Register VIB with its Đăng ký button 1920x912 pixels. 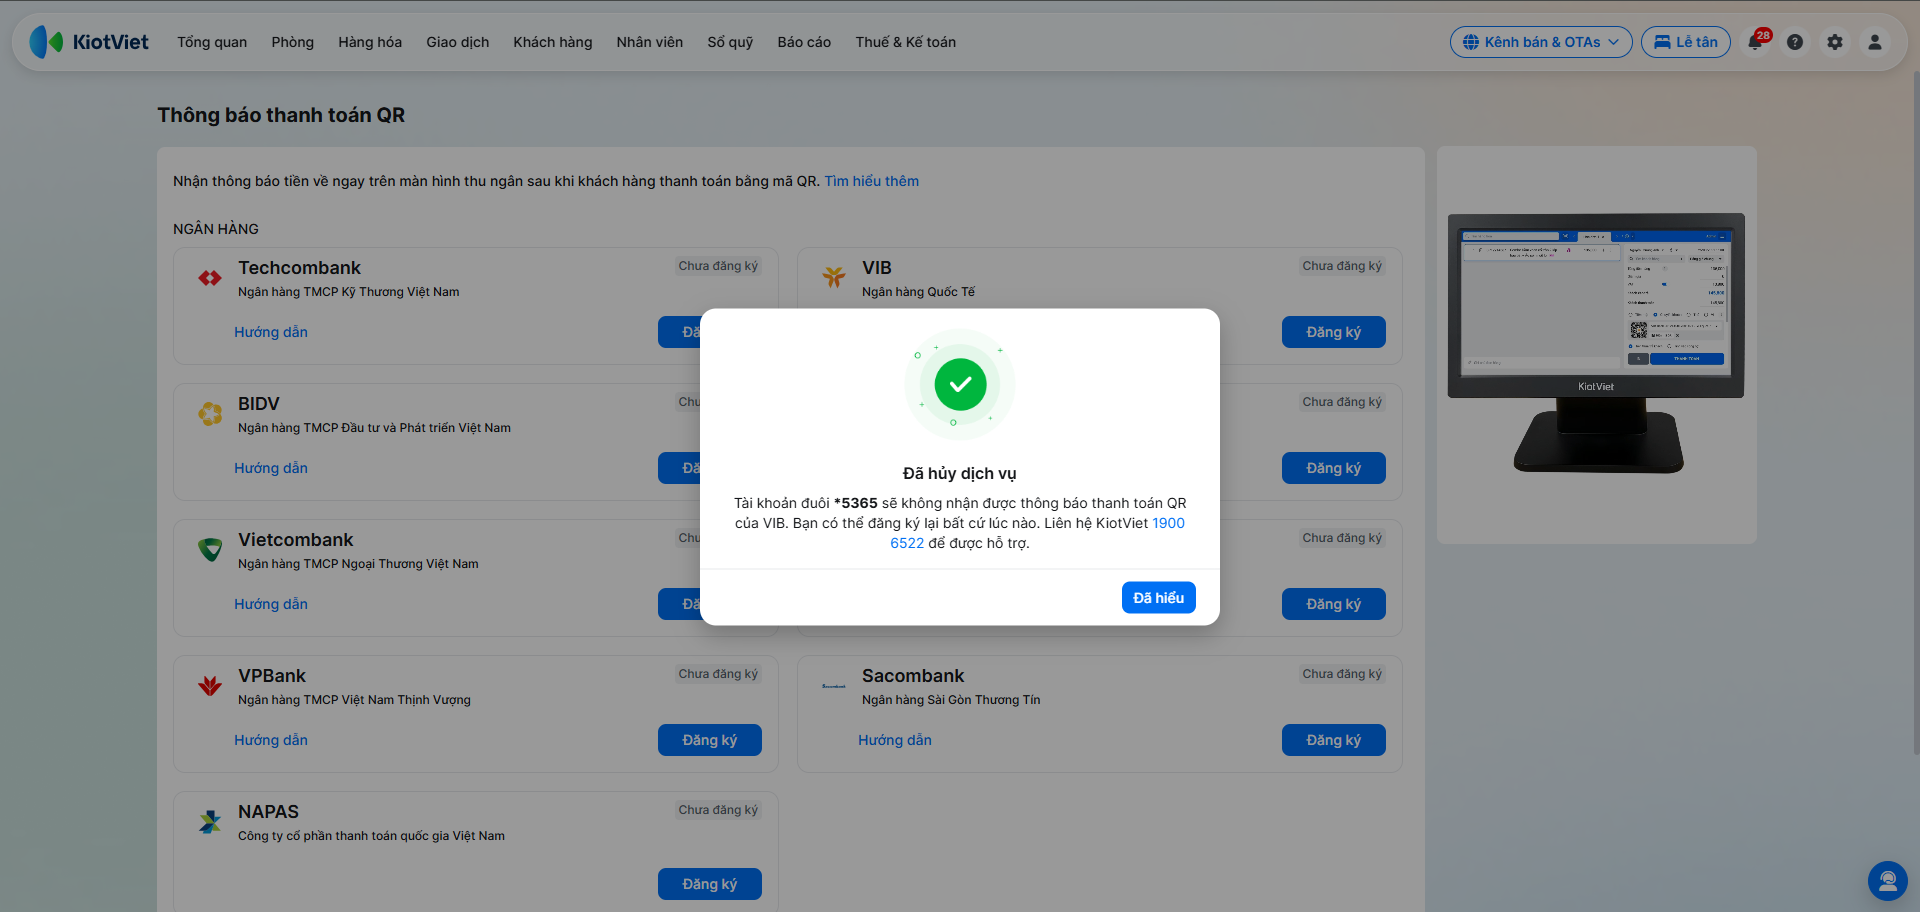coord(1334,332)
